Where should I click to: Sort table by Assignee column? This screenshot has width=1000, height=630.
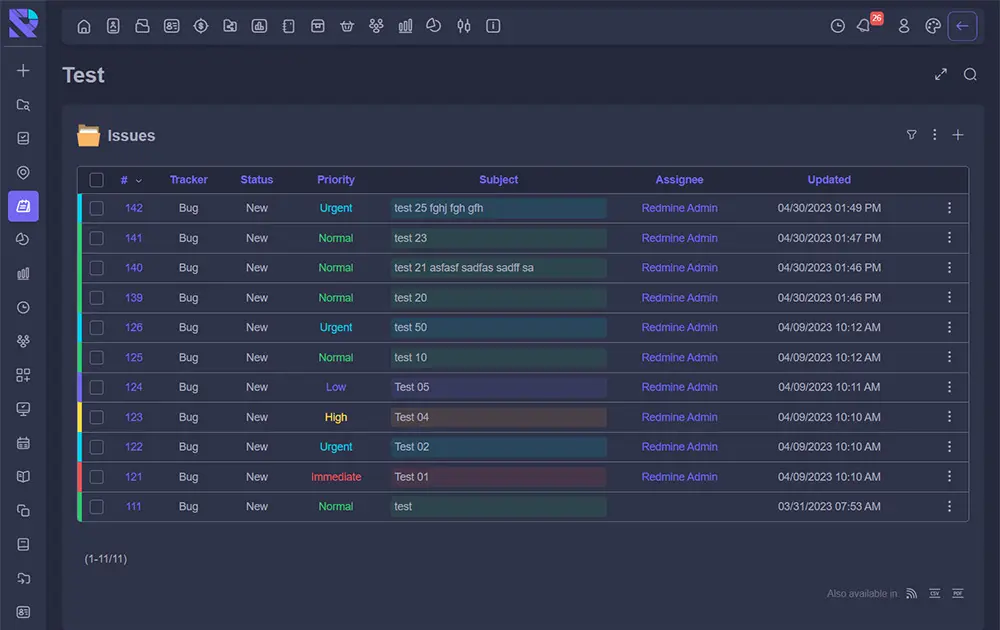click(x=679, y=180)
